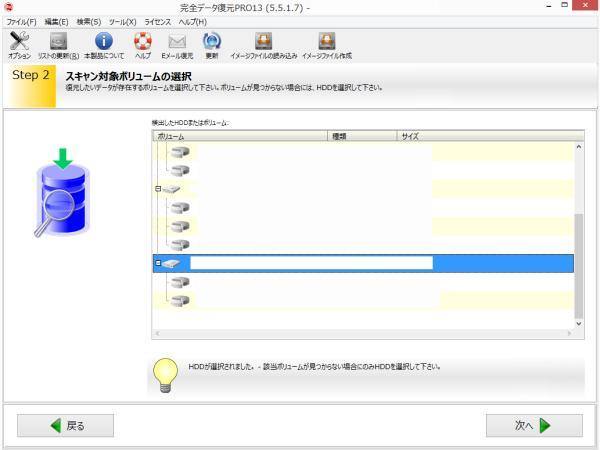
Task: Click the vertical scrollbar up arrow
Action: click(578, 148)
